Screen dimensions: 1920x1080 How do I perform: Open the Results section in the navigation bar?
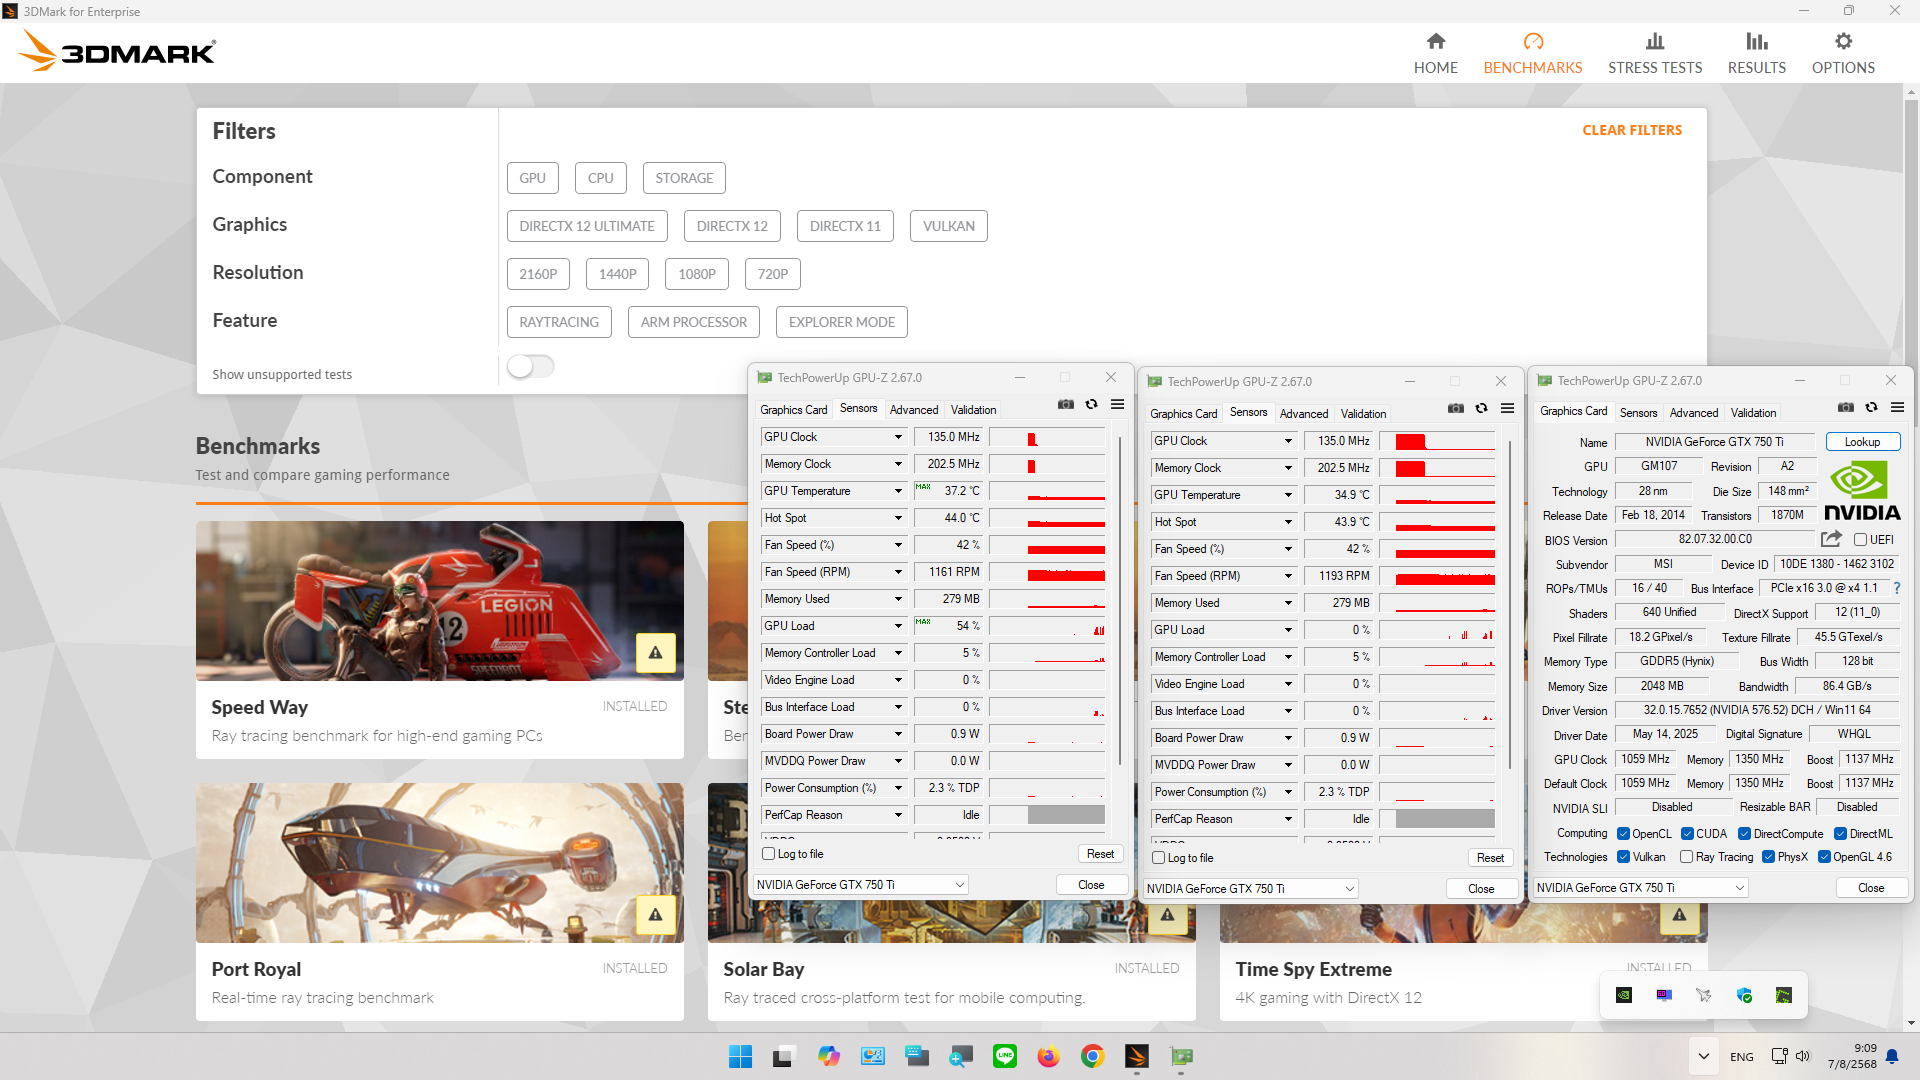[1756, 53]
